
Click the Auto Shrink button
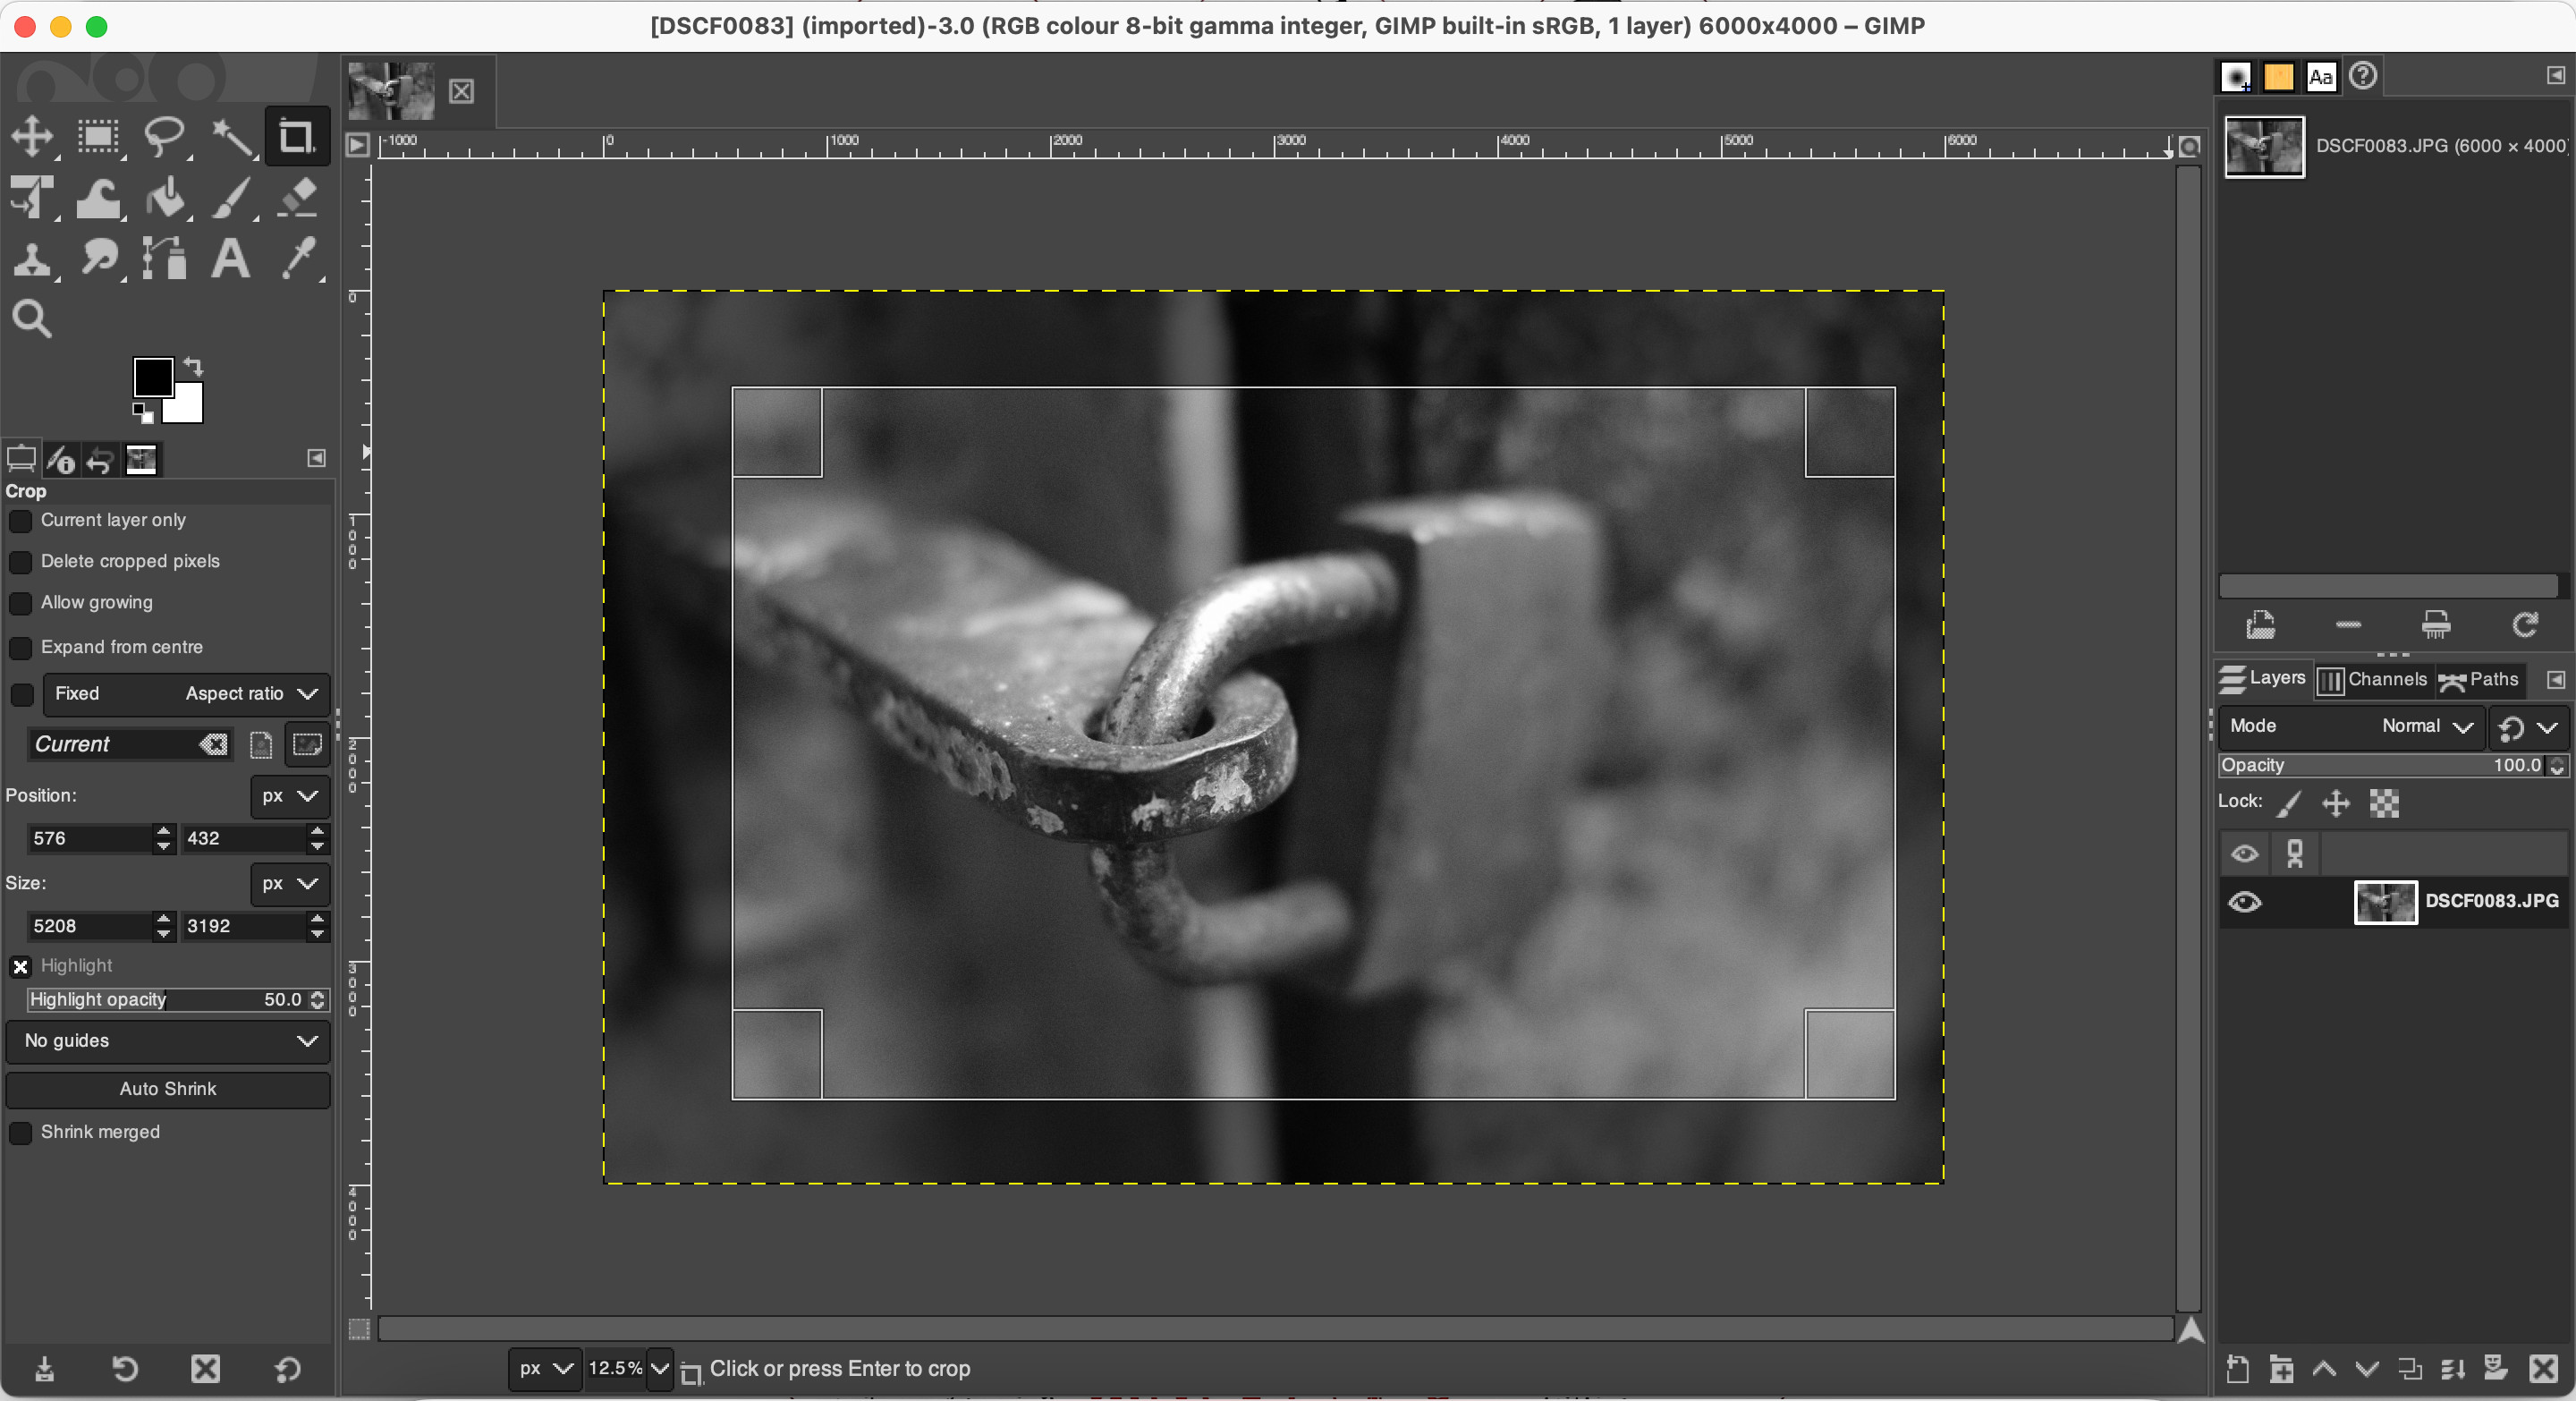167,1089
